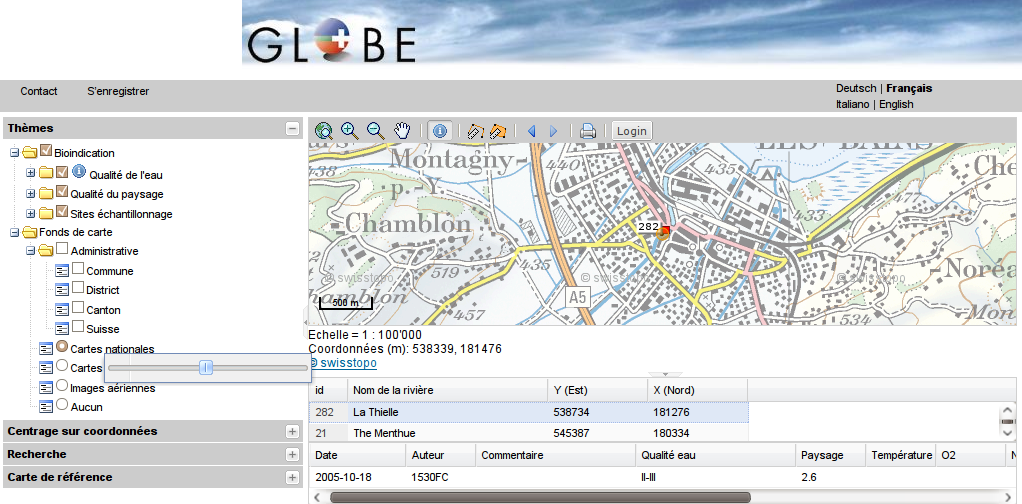Image resolution: width=1022 pixels, height=504 pixels.
Task: Select the measure area polygon tool
Action: 498,131
